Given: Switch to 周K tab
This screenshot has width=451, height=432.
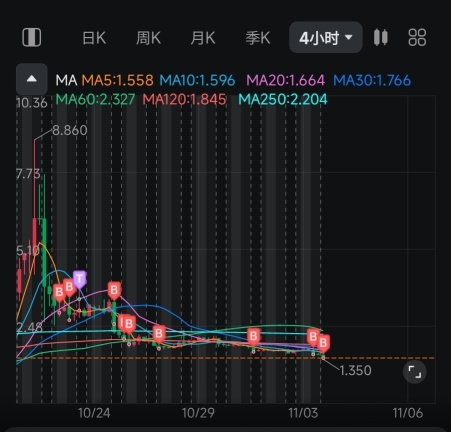Looking at the screenshot, I should click(149, 38).
